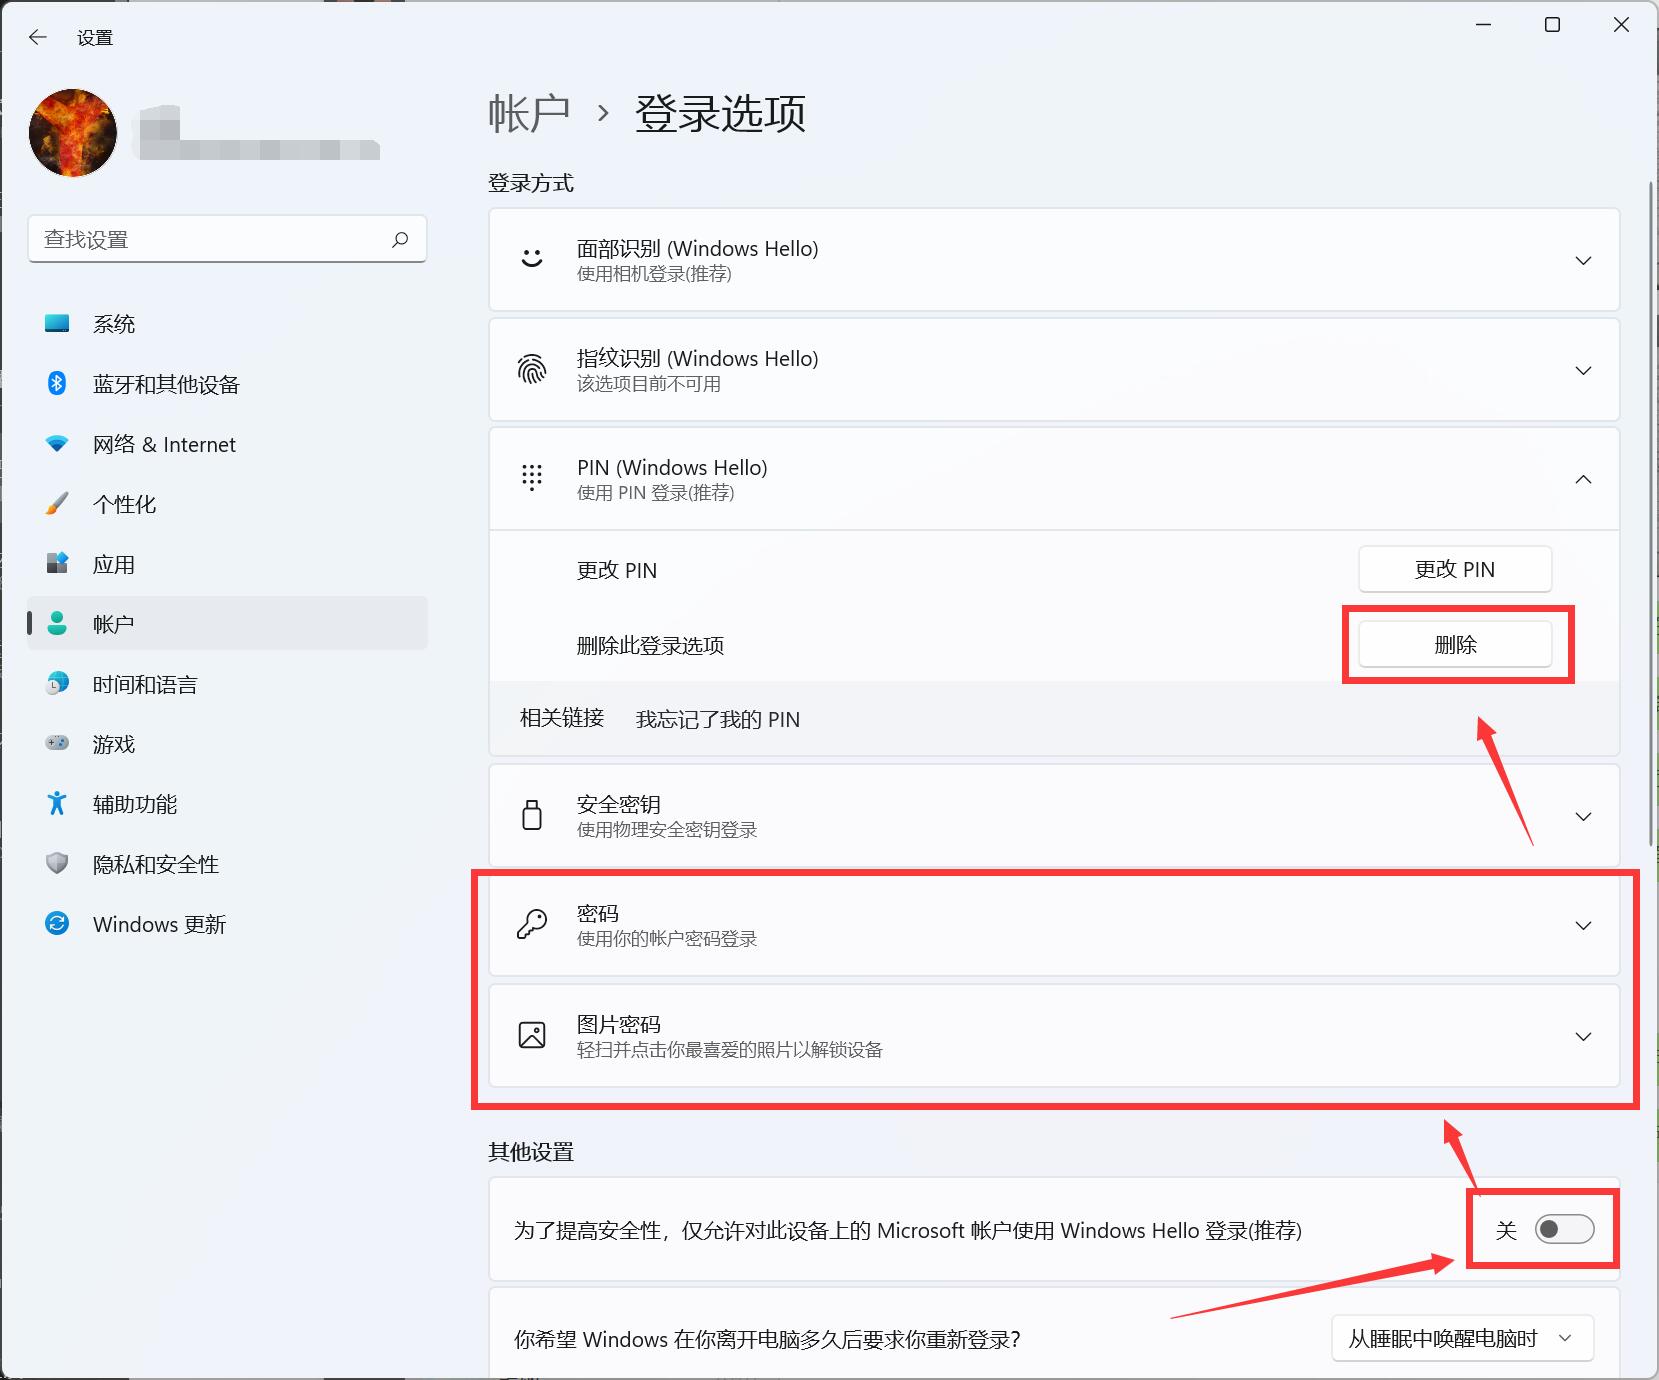Image resolution: width=1659 pixels, height=1380 pixels.
Task: Go to 网络 & Internet settings
Action: pyautogui.click(x=227, y=443)
